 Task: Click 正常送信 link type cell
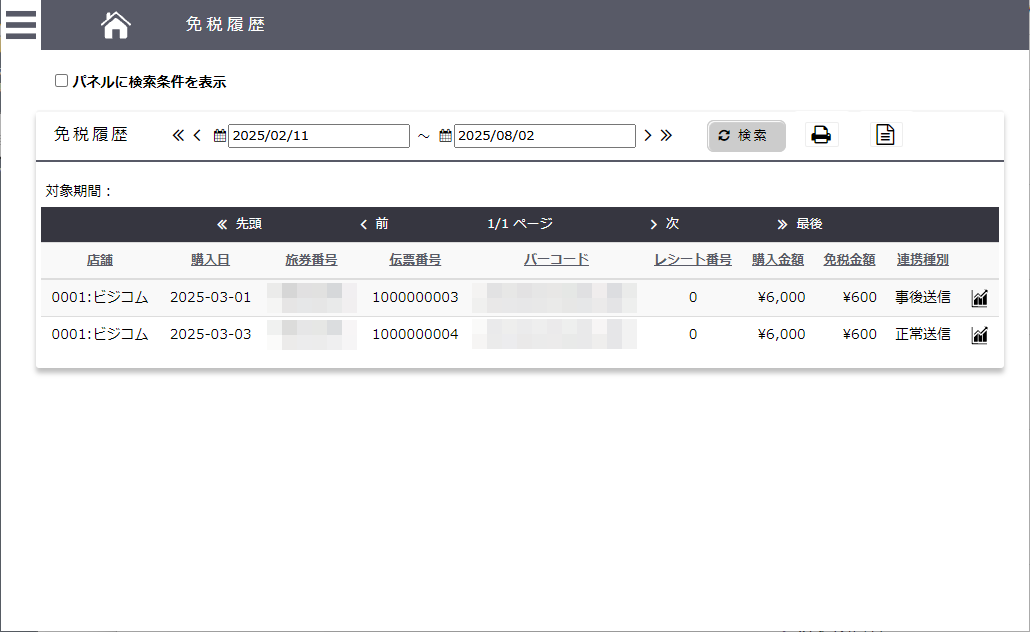coord(923,334)
